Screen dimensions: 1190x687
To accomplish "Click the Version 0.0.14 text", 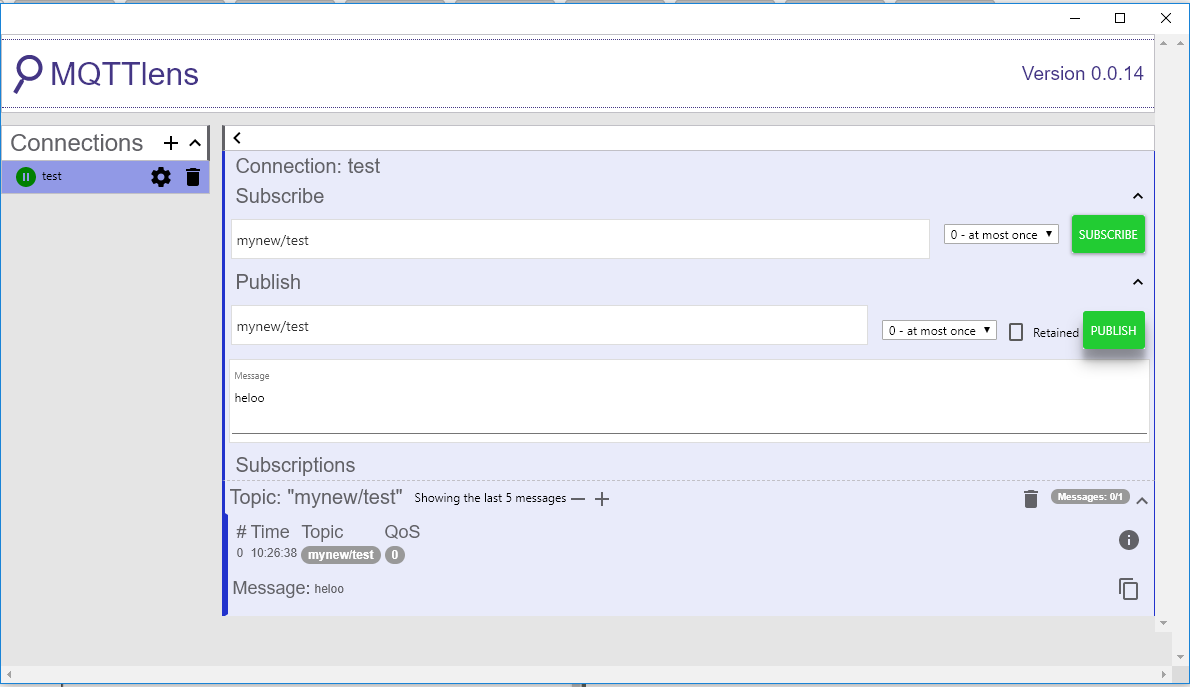I will point(1082,74).
